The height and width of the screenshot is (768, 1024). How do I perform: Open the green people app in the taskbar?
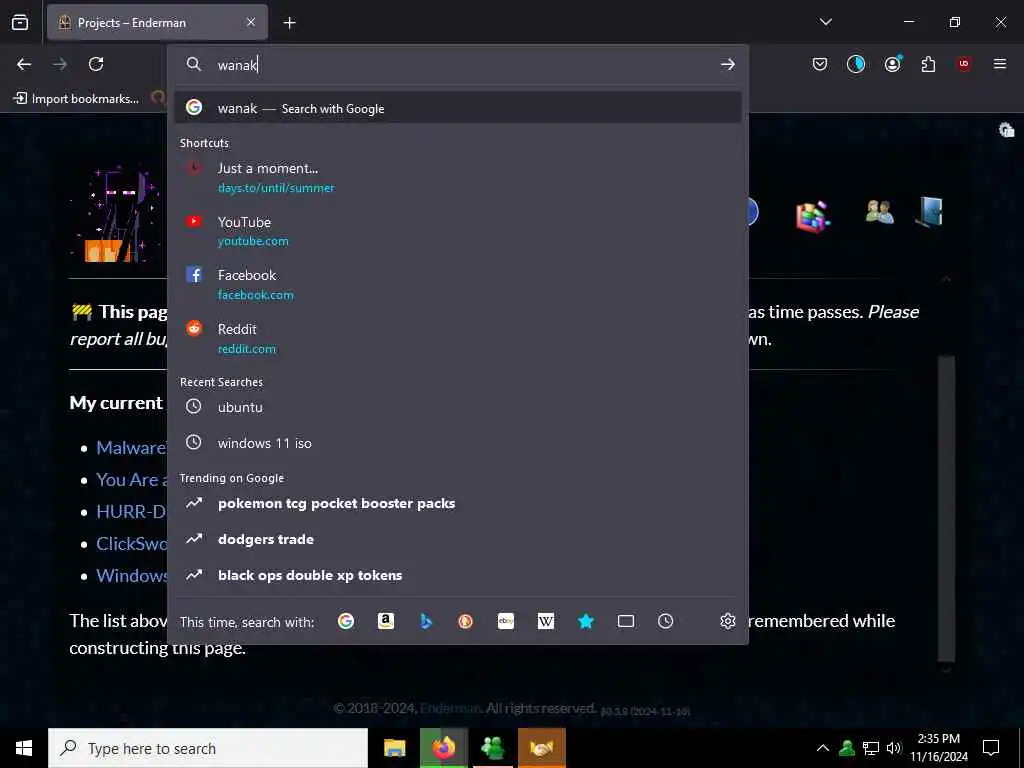tap(492, 748)
